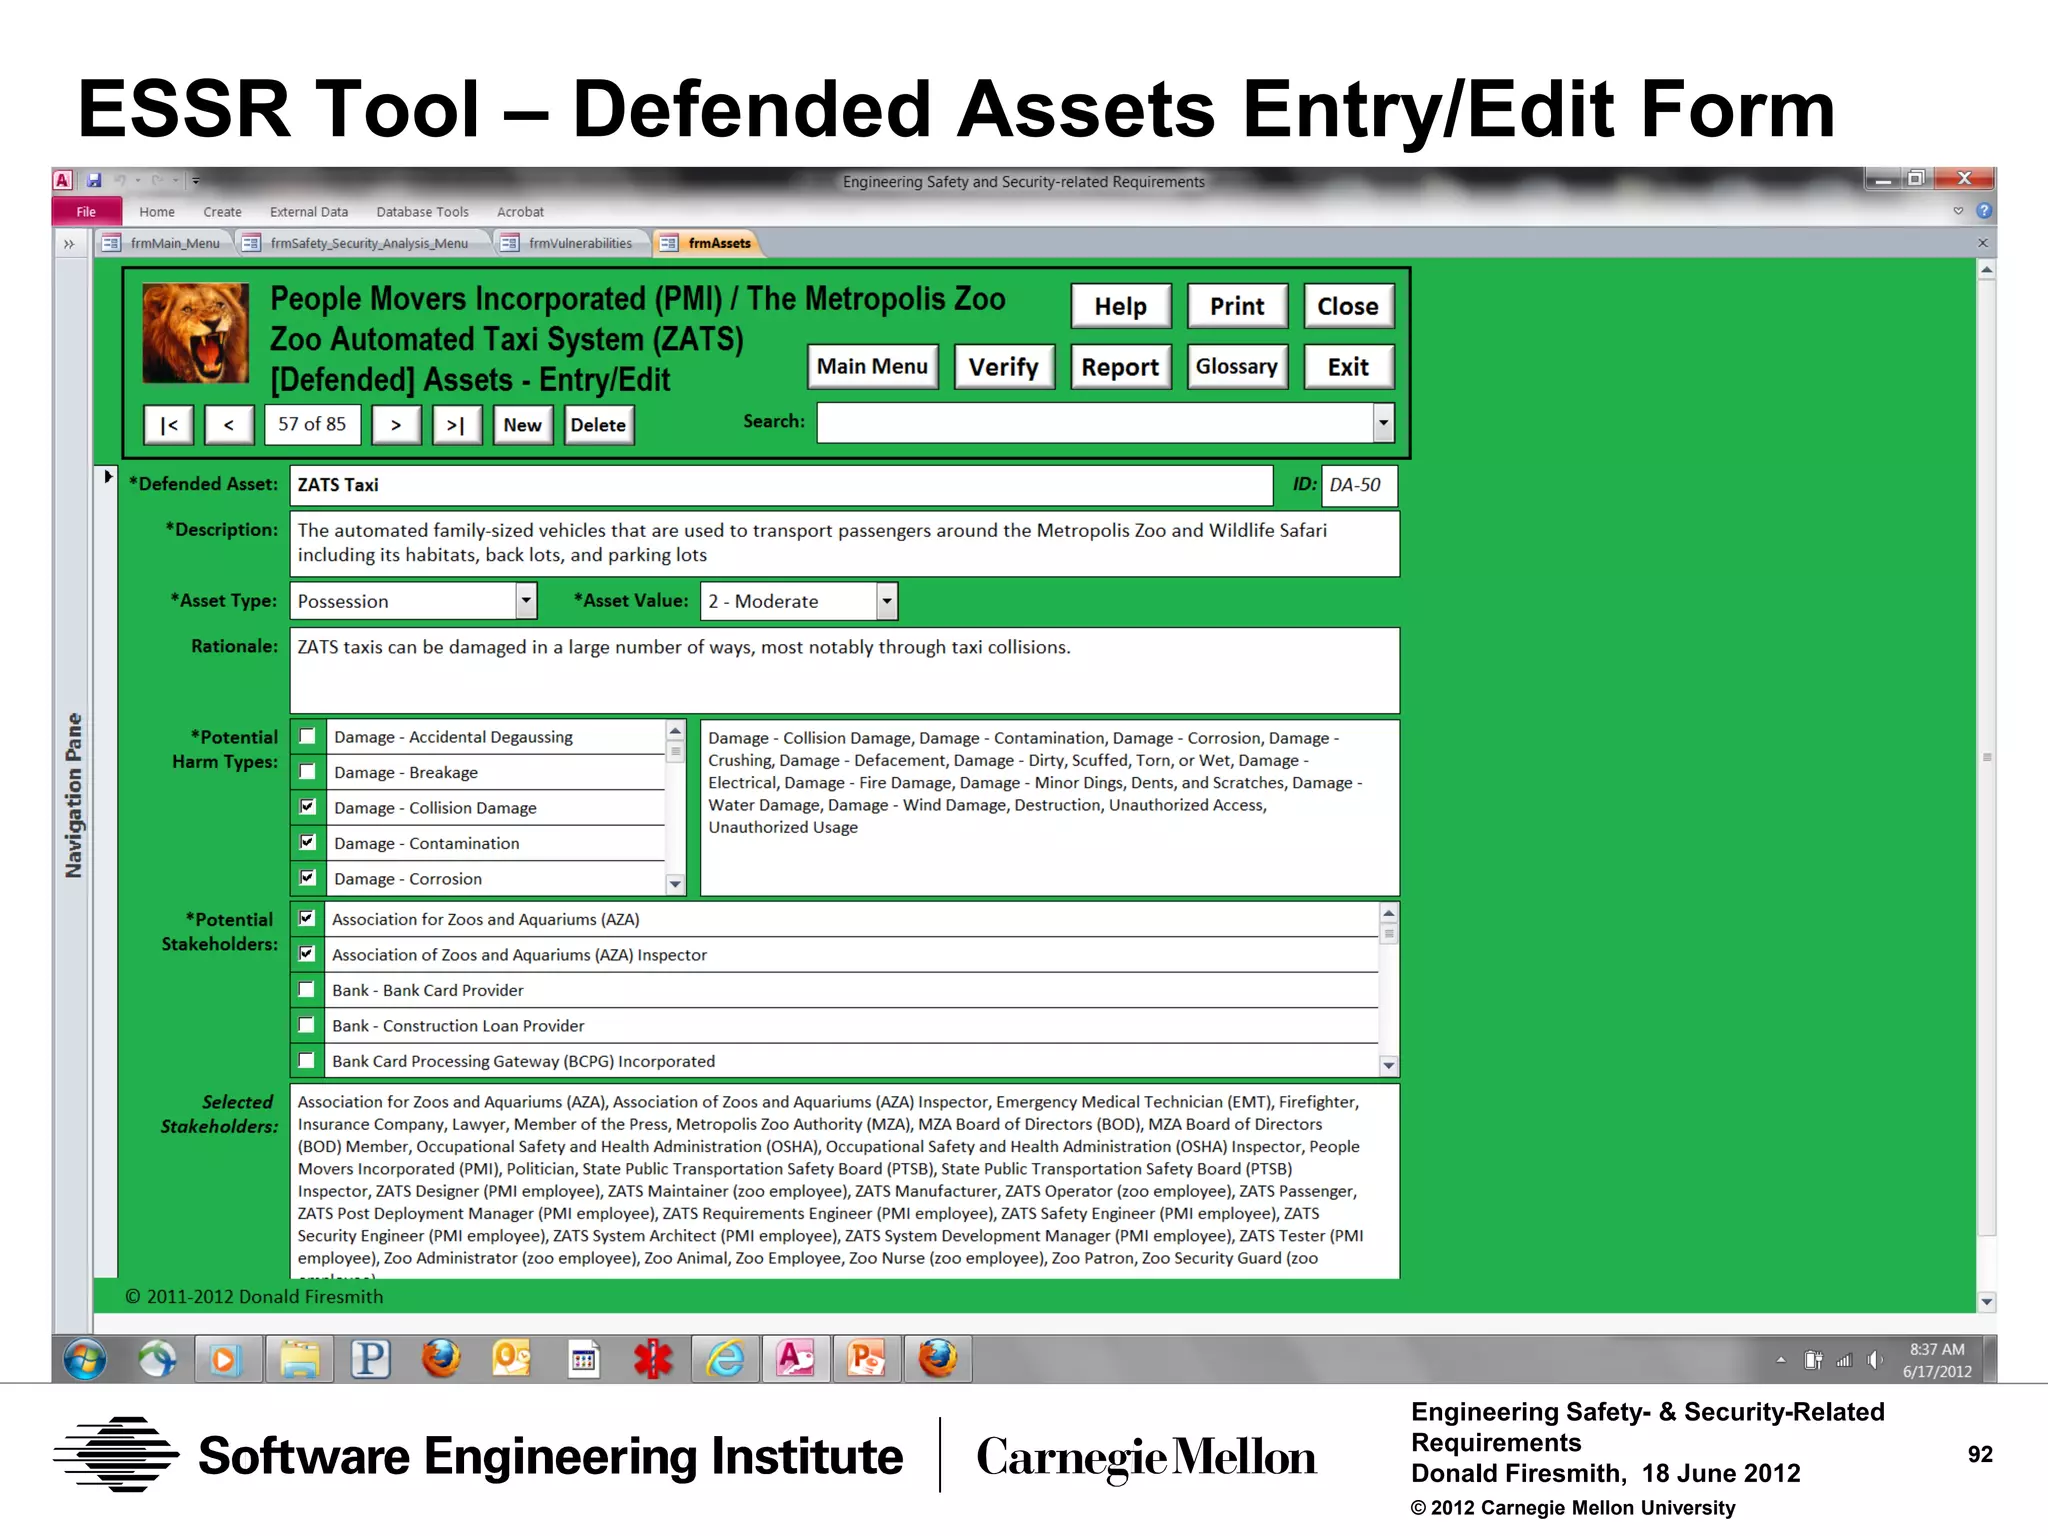Check Bank Card Processing Gateway (BCPG) Incorporated checkbox
The width and height of the screenshot is (2048, 1536).
(x=307, y=1060)
